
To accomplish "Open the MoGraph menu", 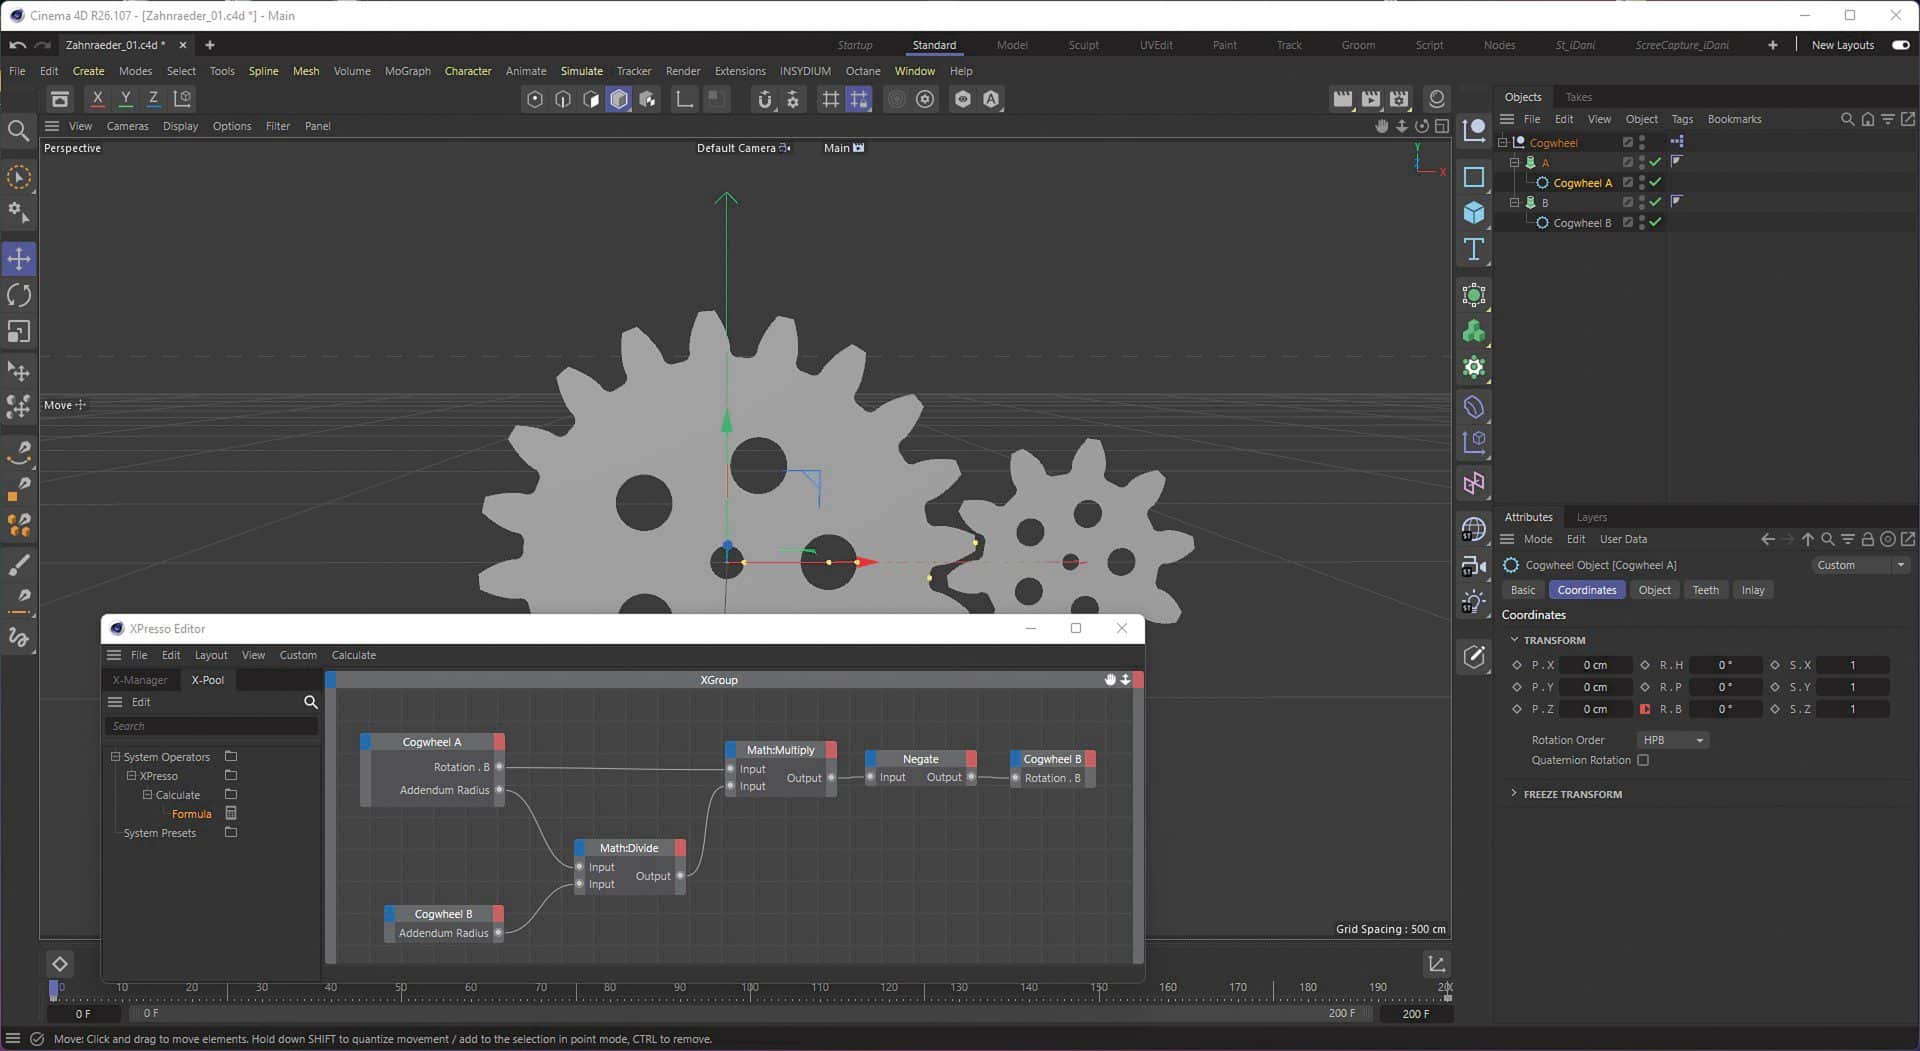I will pos(407,71).
